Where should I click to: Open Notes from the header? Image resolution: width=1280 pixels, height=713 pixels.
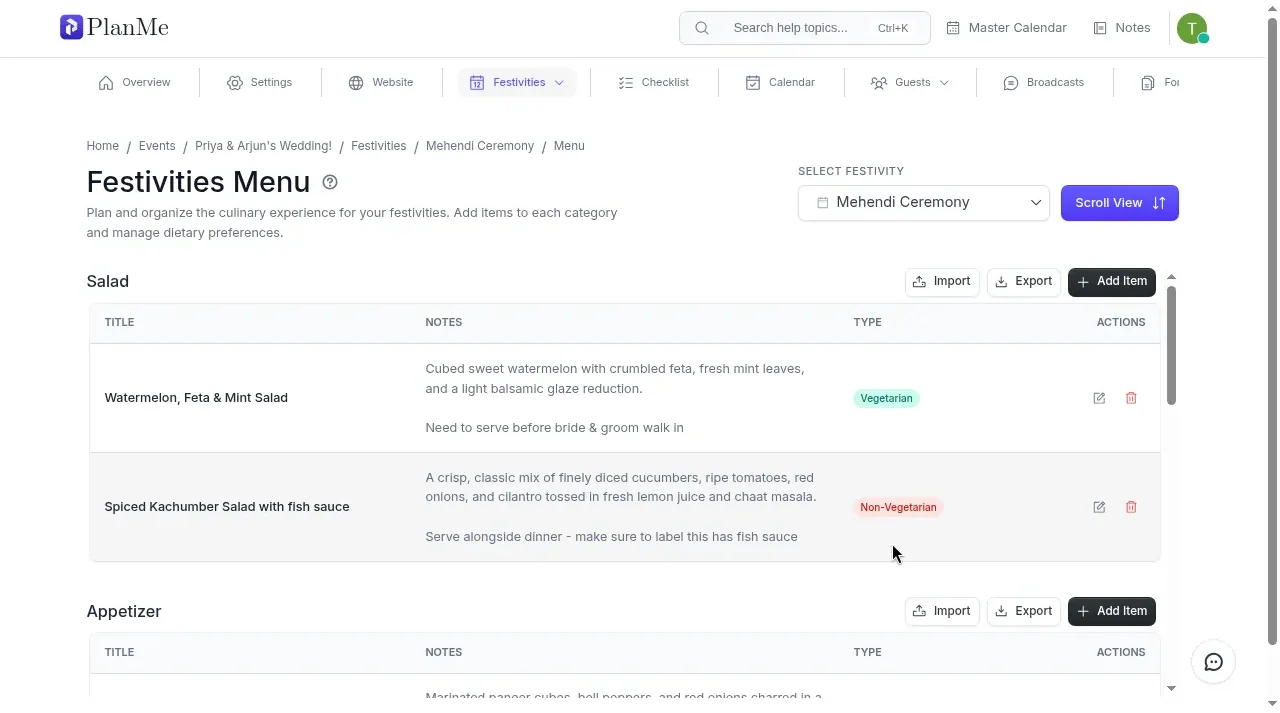click(x=1122, y=28)
